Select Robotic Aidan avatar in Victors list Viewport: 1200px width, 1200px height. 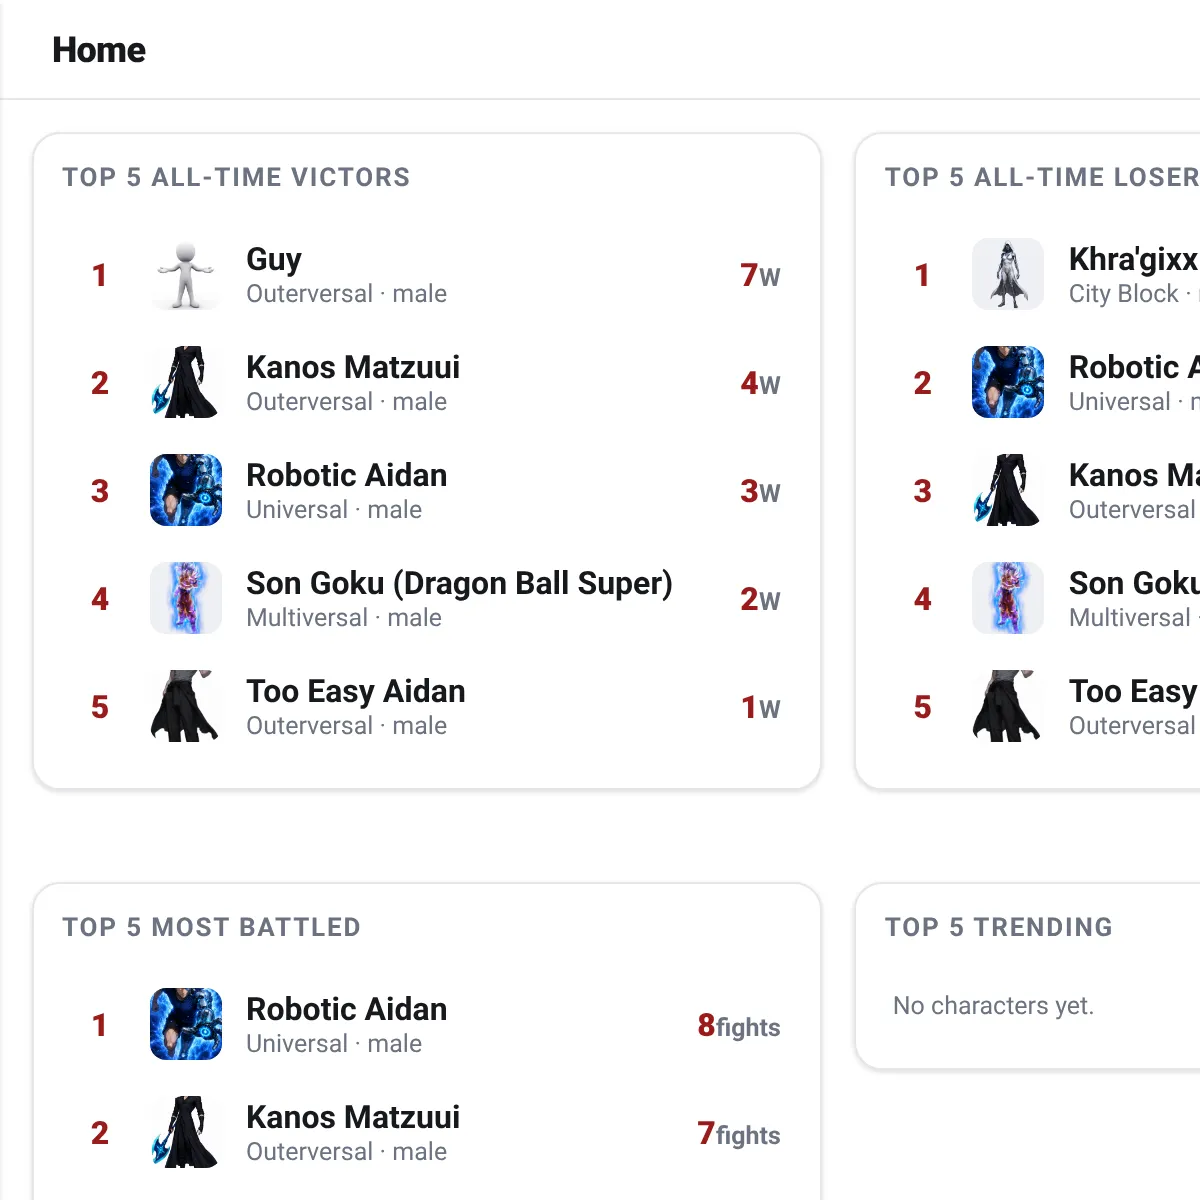click(x=186, y=490)
